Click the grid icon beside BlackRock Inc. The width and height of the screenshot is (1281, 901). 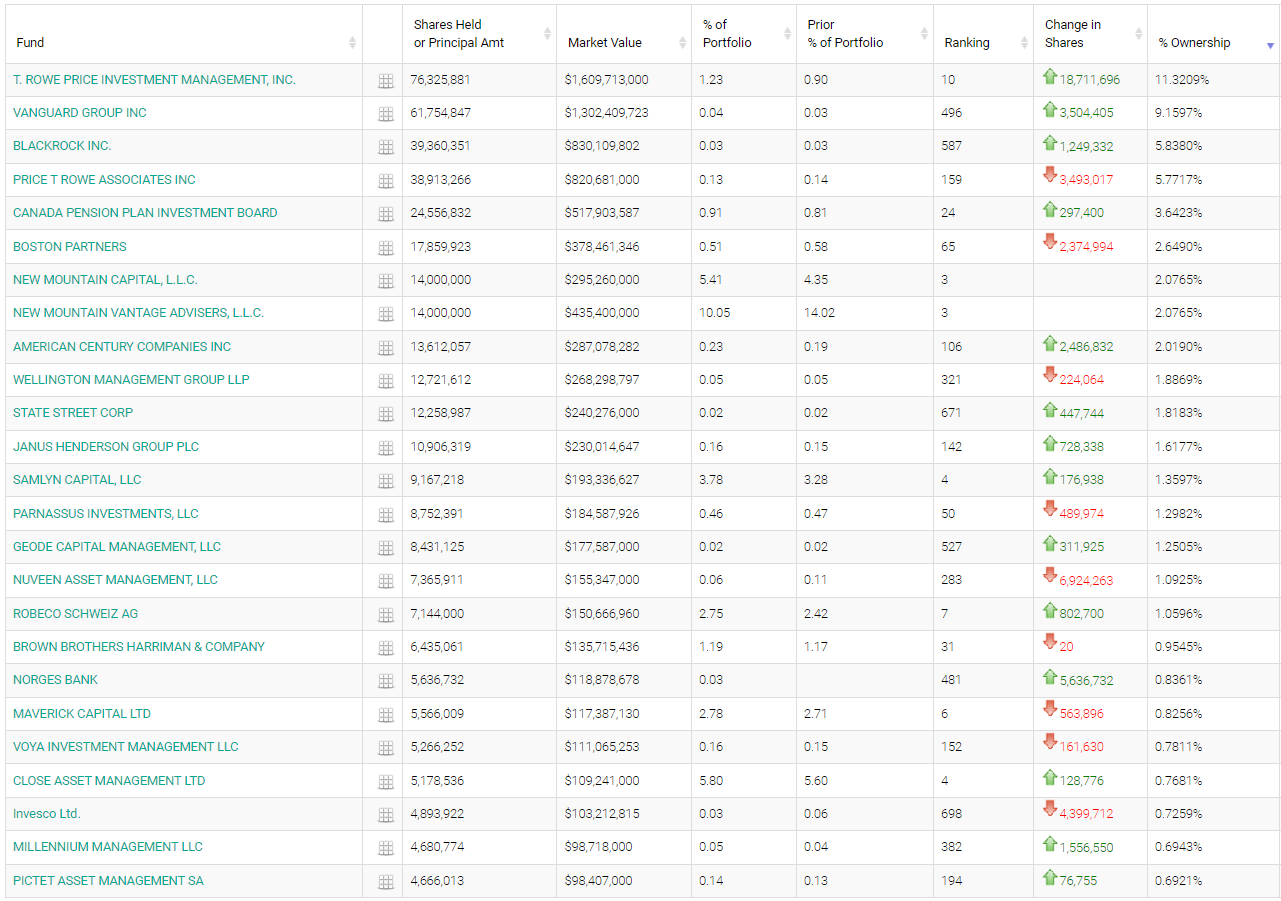coord(385,147)
